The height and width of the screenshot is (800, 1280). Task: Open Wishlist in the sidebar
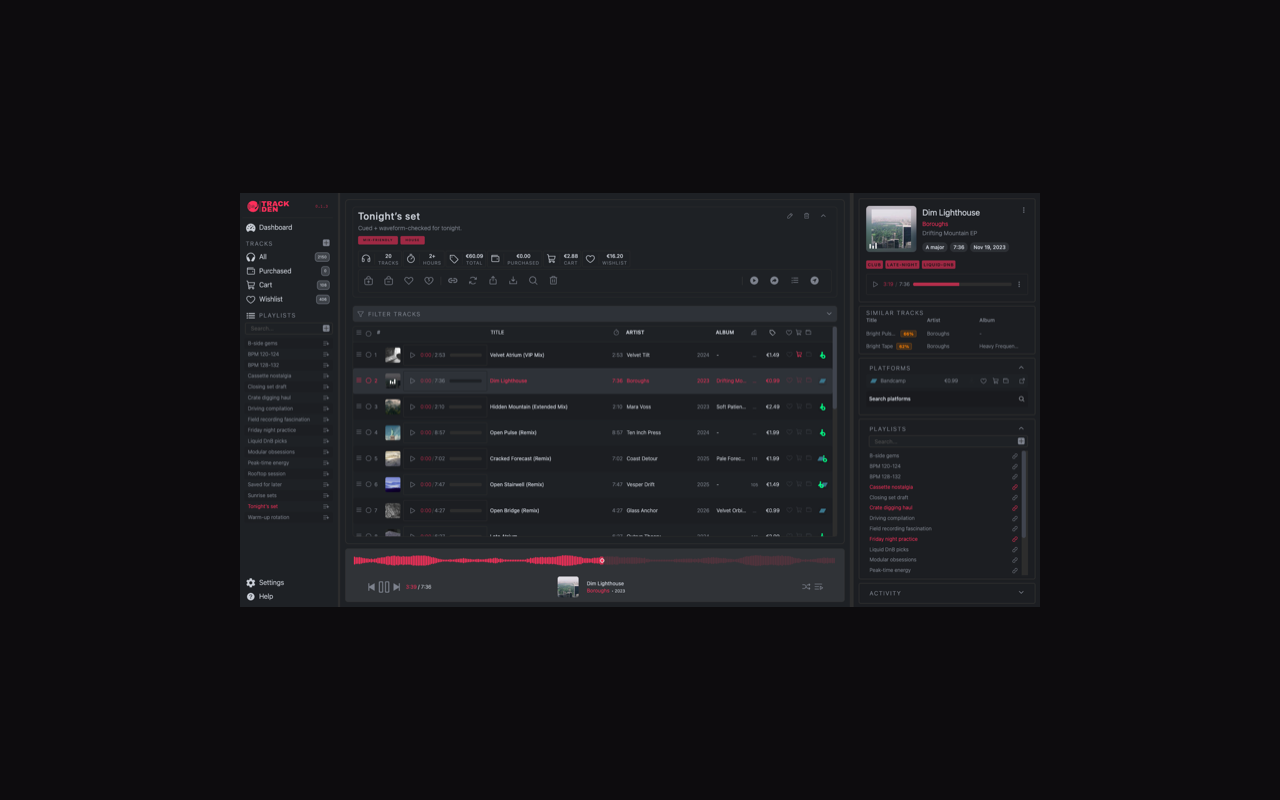point(287,299)
